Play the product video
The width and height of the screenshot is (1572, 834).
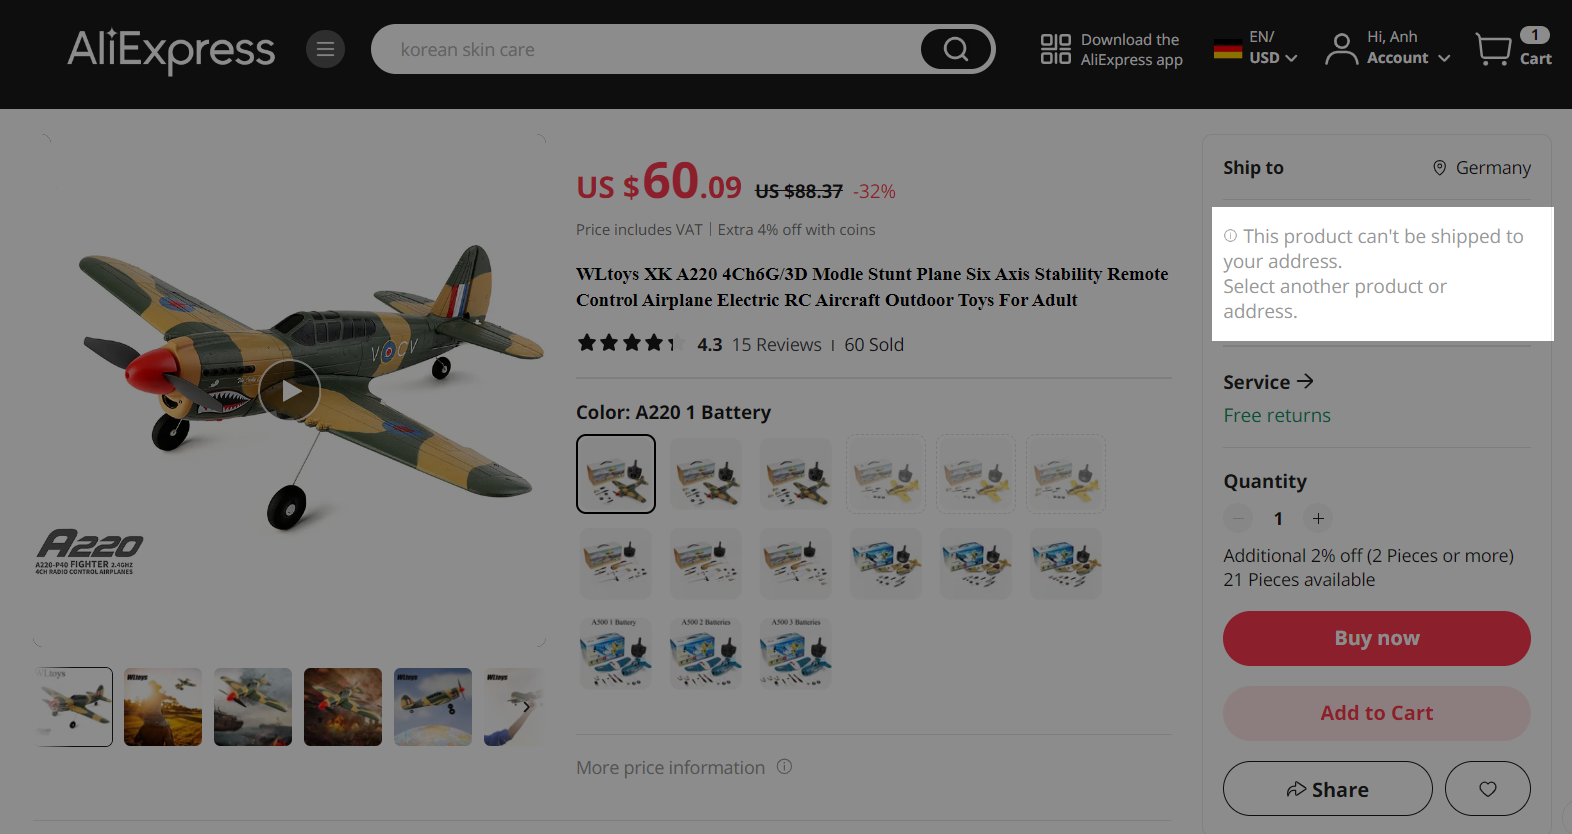[290, 390]
